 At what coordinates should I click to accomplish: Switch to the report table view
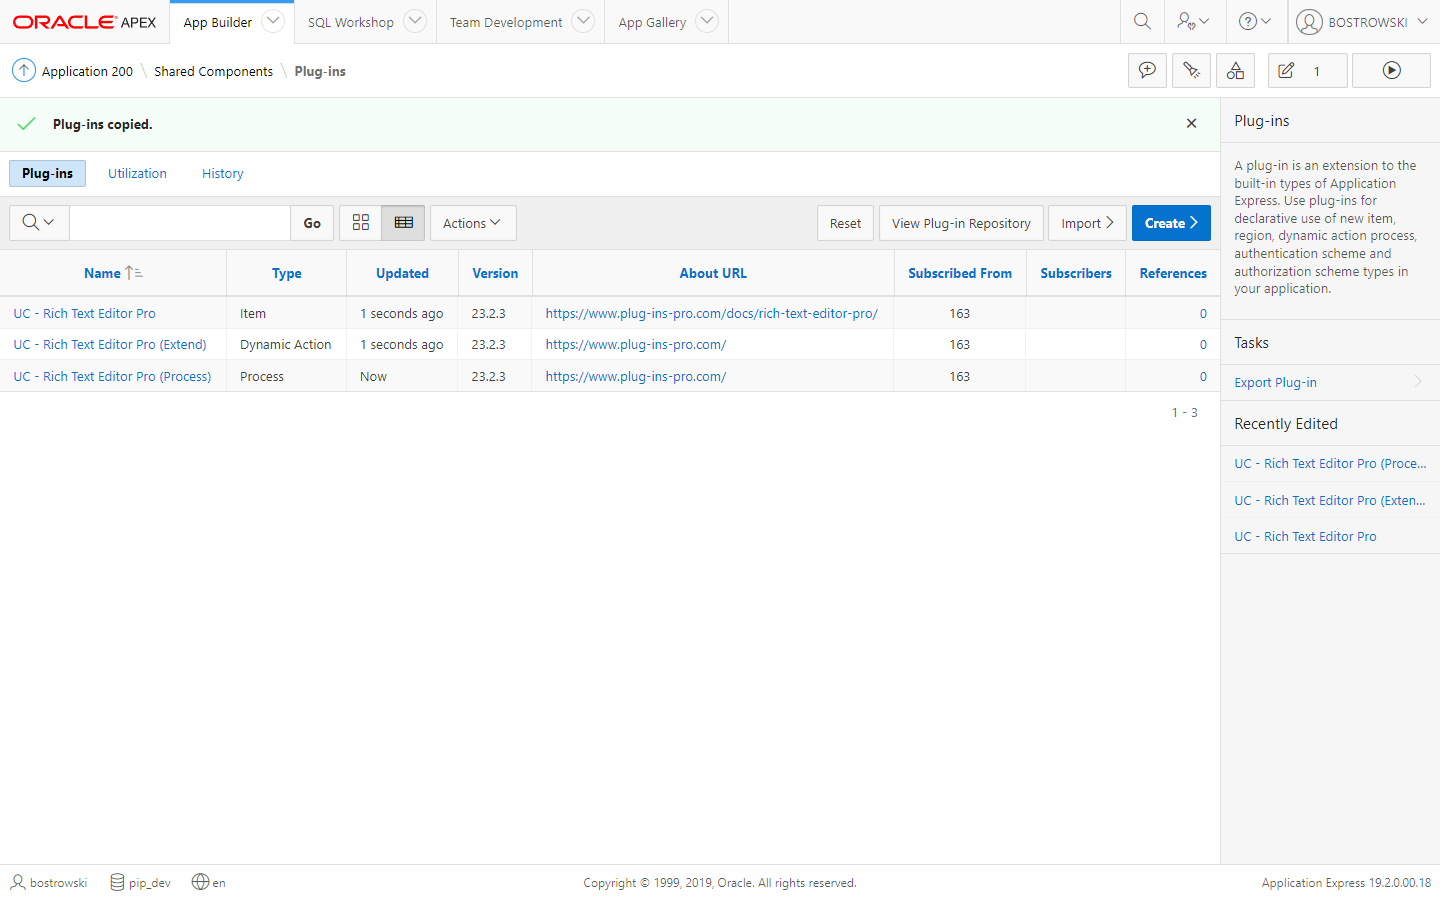coord(403,223)
